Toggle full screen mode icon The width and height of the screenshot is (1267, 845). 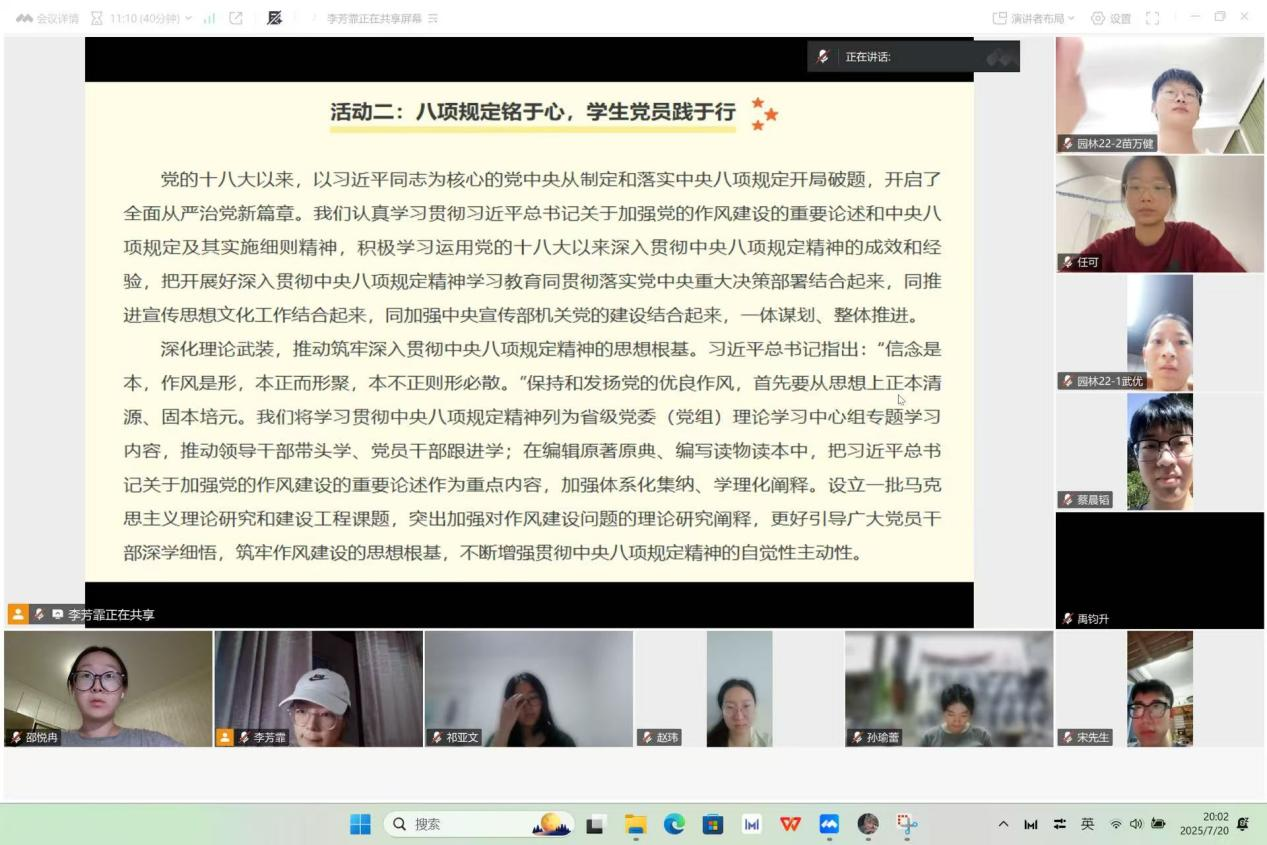1152,18
